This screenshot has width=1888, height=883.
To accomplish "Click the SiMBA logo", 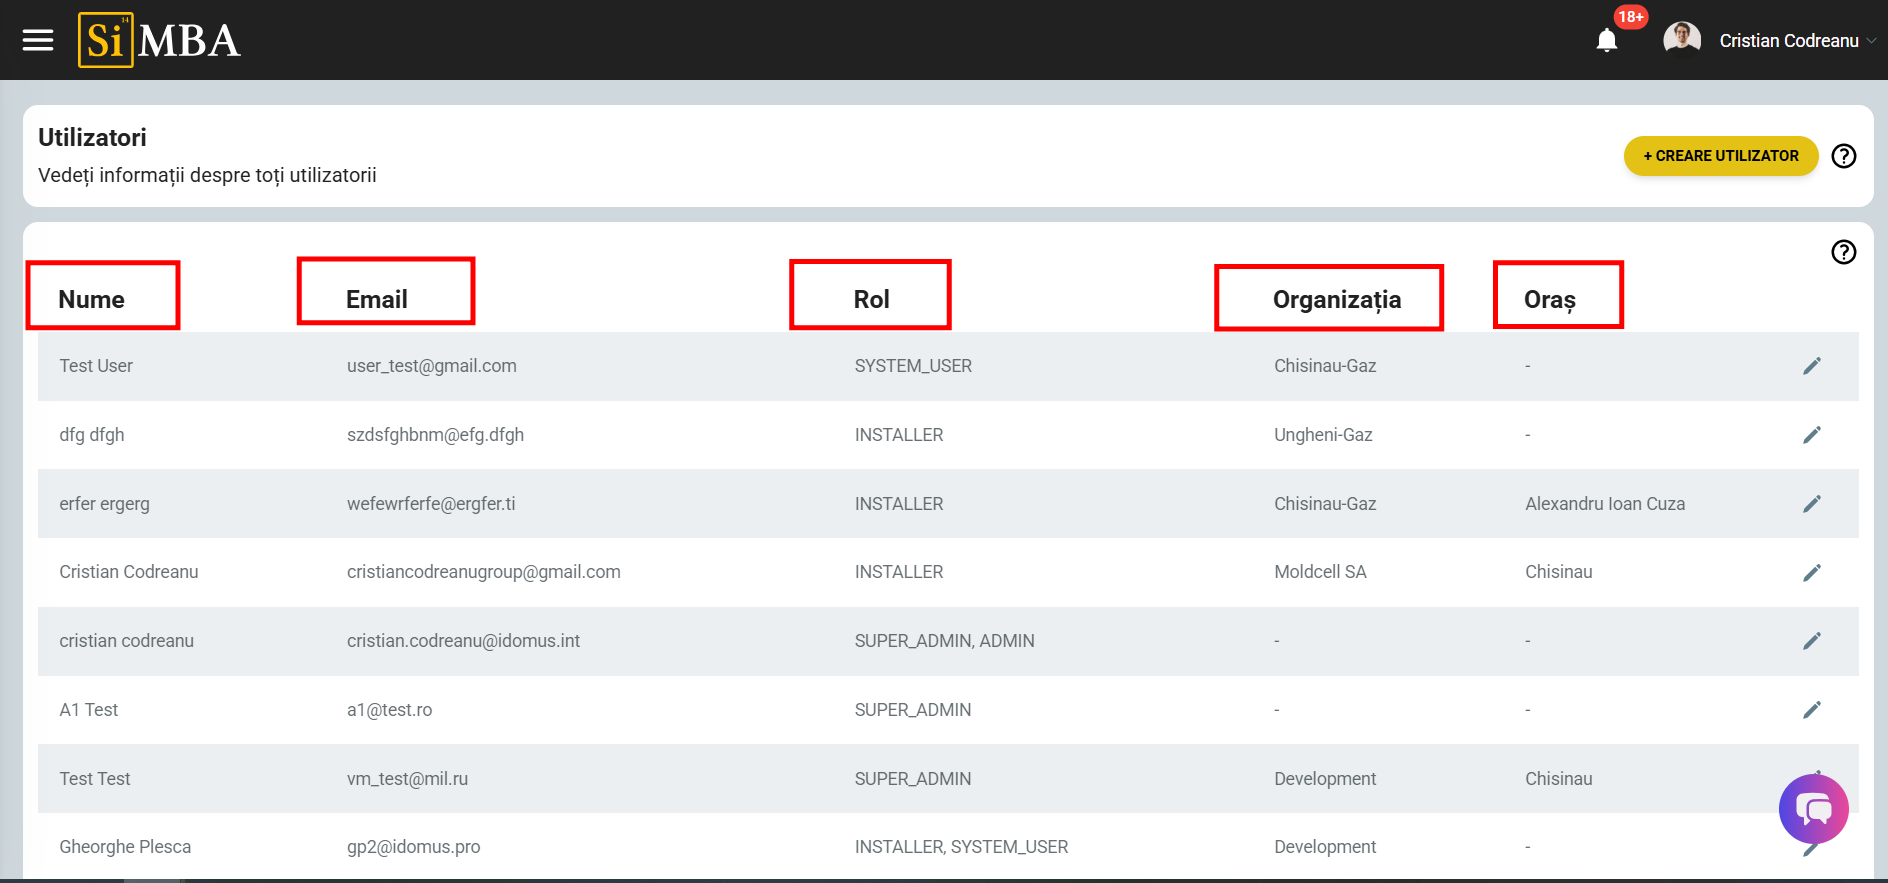I will (160, 40).
